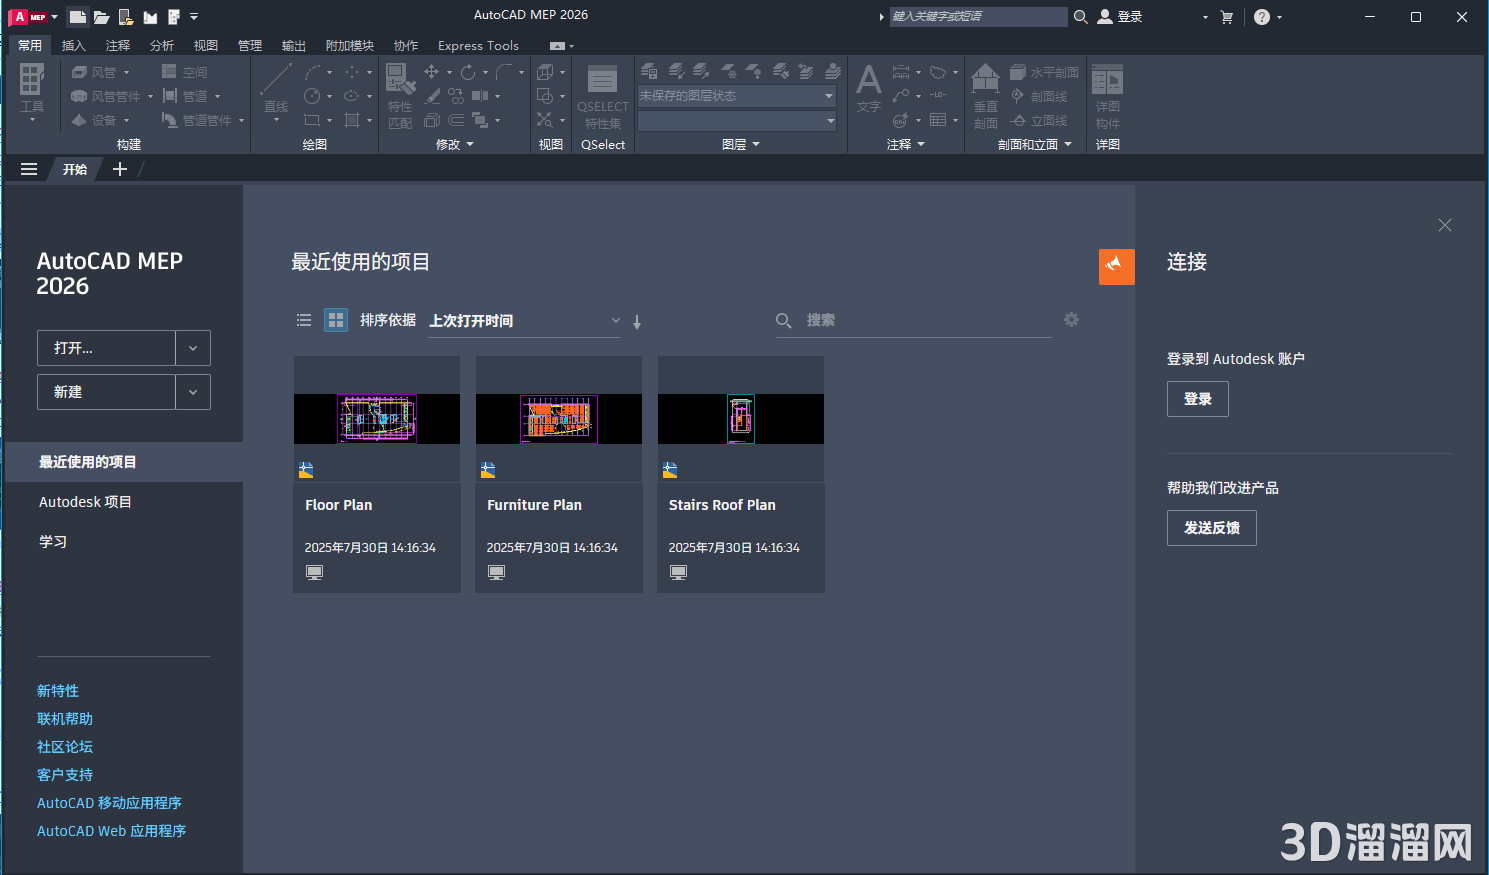Click the plus icon to add new tab
1489x875 pixels.
coord(120,169)
